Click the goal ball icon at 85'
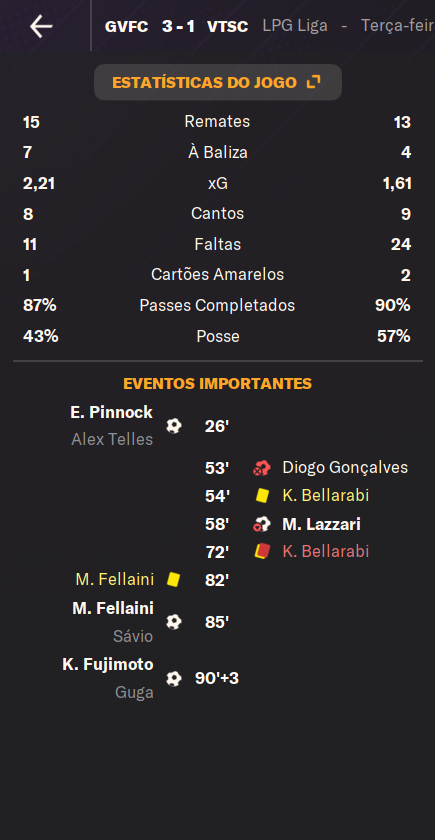435x840 pixels. [x=174, y=622]
